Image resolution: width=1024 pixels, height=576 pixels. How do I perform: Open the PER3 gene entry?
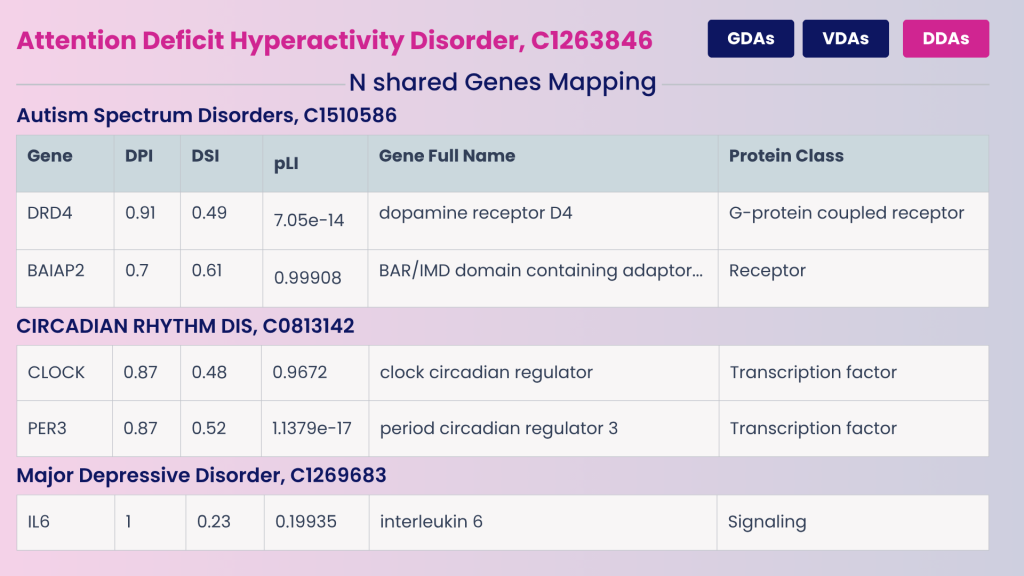(x=46, y=428)
